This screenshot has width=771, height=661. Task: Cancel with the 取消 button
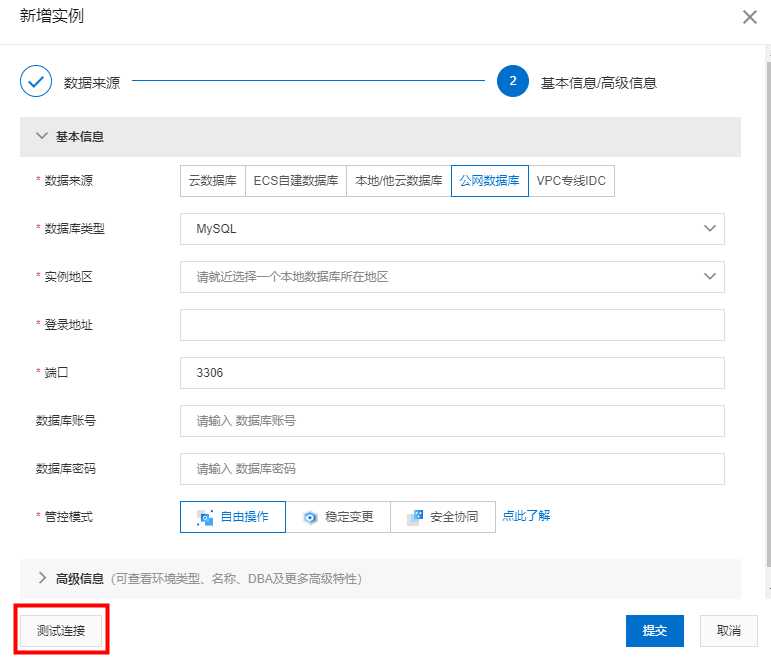point(728,631)
